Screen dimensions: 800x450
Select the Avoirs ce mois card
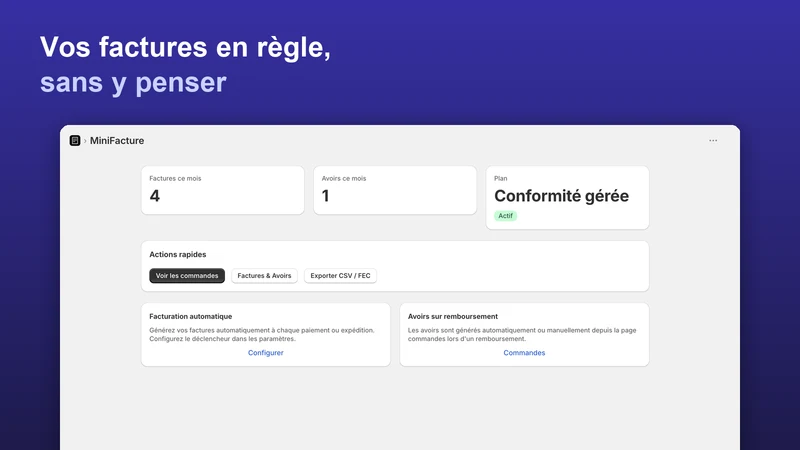pos(395,190)
